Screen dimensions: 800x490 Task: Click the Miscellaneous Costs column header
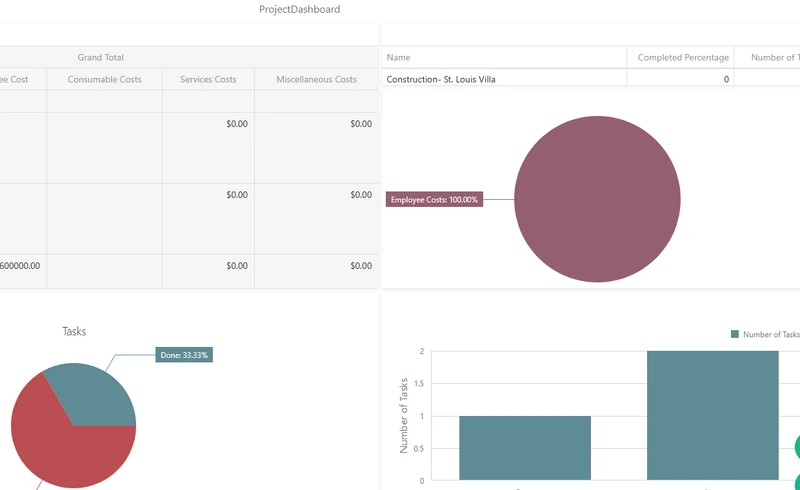click(316, 79)
